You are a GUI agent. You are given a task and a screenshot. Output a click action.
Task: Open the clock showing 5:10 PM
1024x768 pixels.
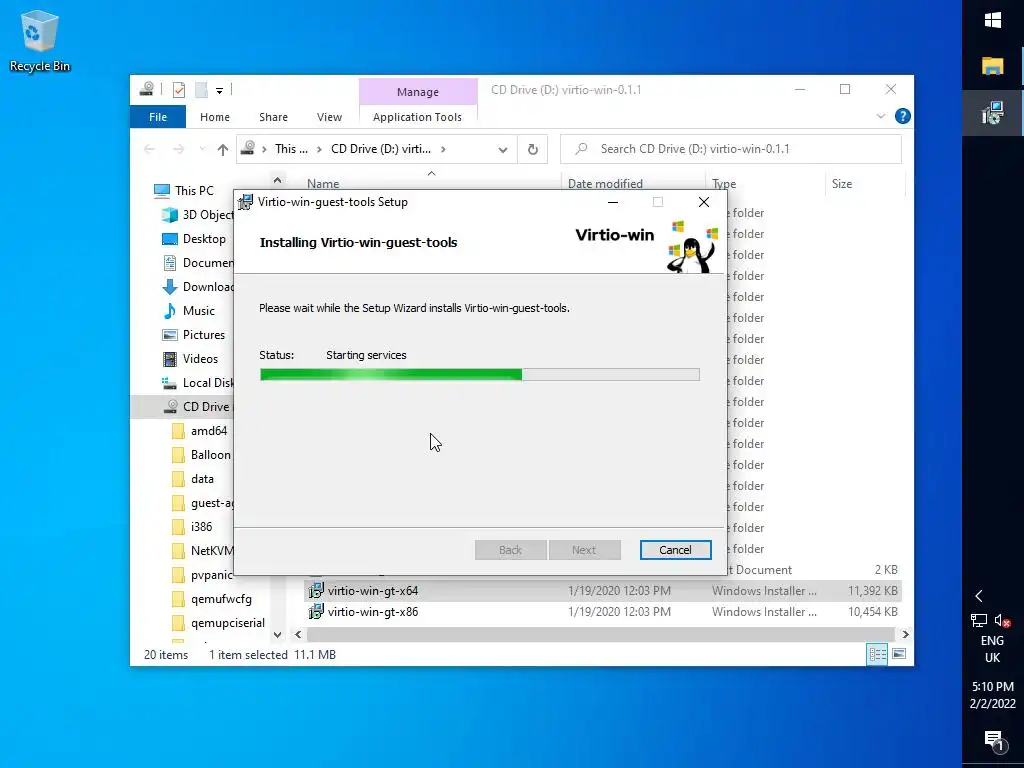coord(993,695)
